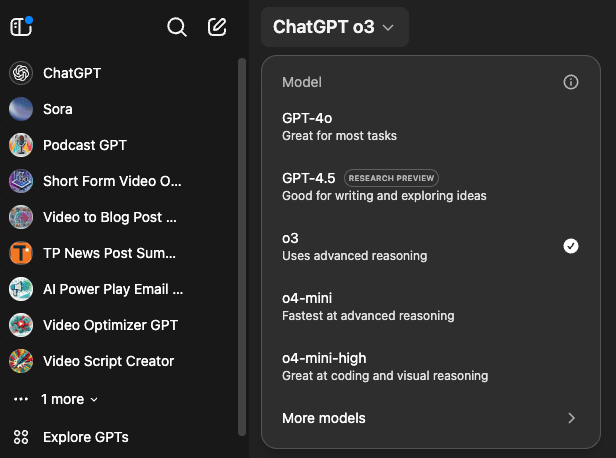The width and height of the screenshot is (616, 458).
Task: Expand More models chevron arrow
Action: pyautogui.click(x=571, y=418)
